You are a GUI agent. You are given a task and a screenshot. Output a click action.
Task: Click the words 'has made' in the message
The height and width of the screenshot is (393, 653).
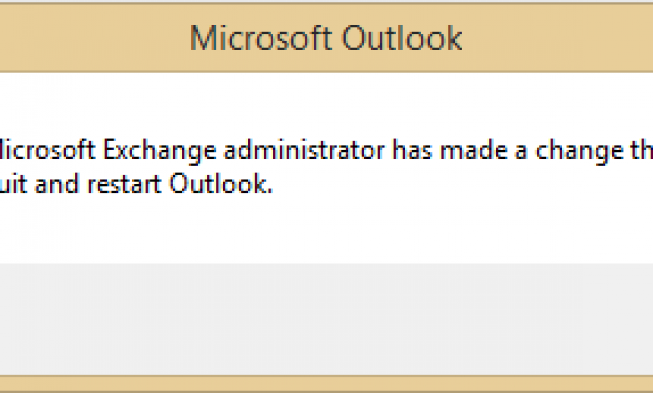click(x=450, y=150)
